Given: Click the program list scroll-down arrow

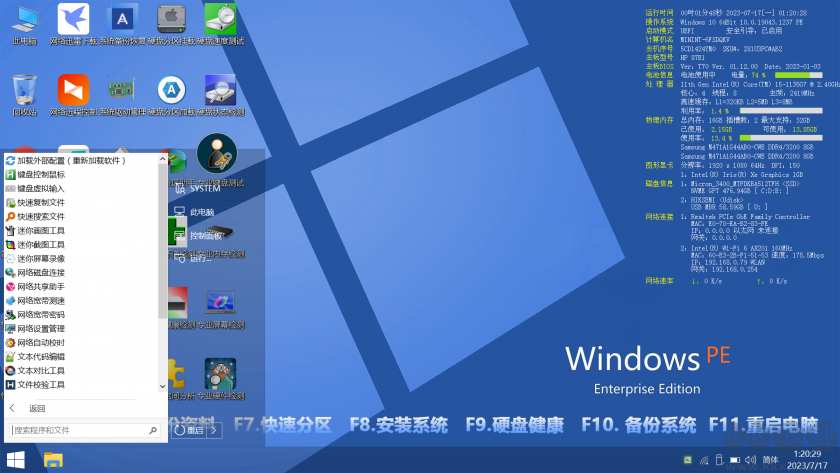Looking at the screenshot, I should tap(162, 386).
